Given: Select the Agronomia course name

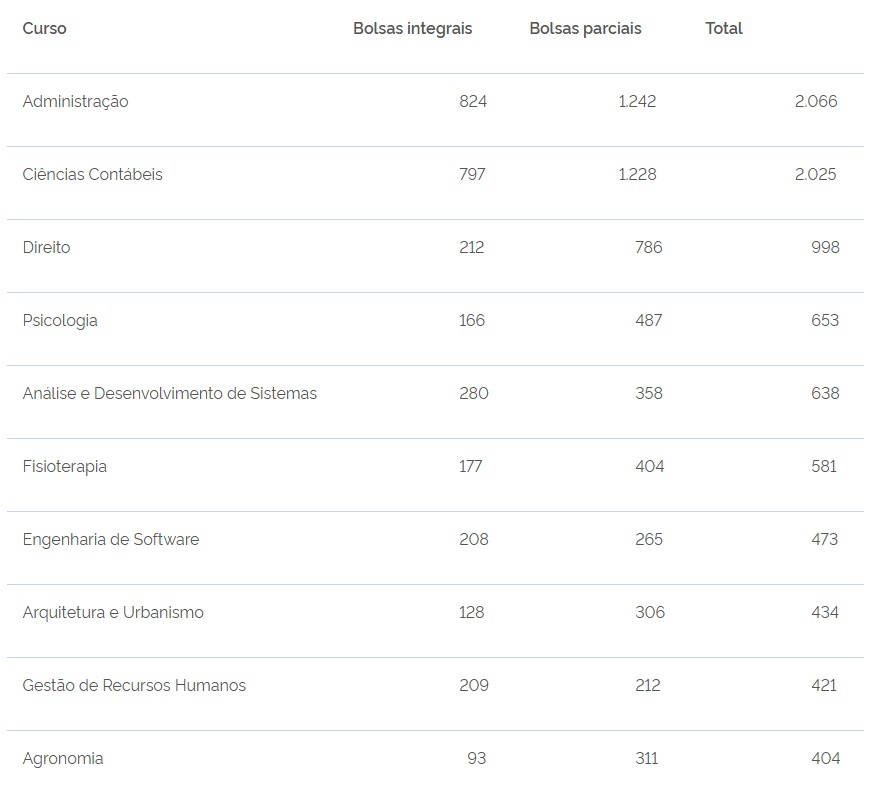Looking at the screenshot, I should pyautogui.click(x=62, y=759).
